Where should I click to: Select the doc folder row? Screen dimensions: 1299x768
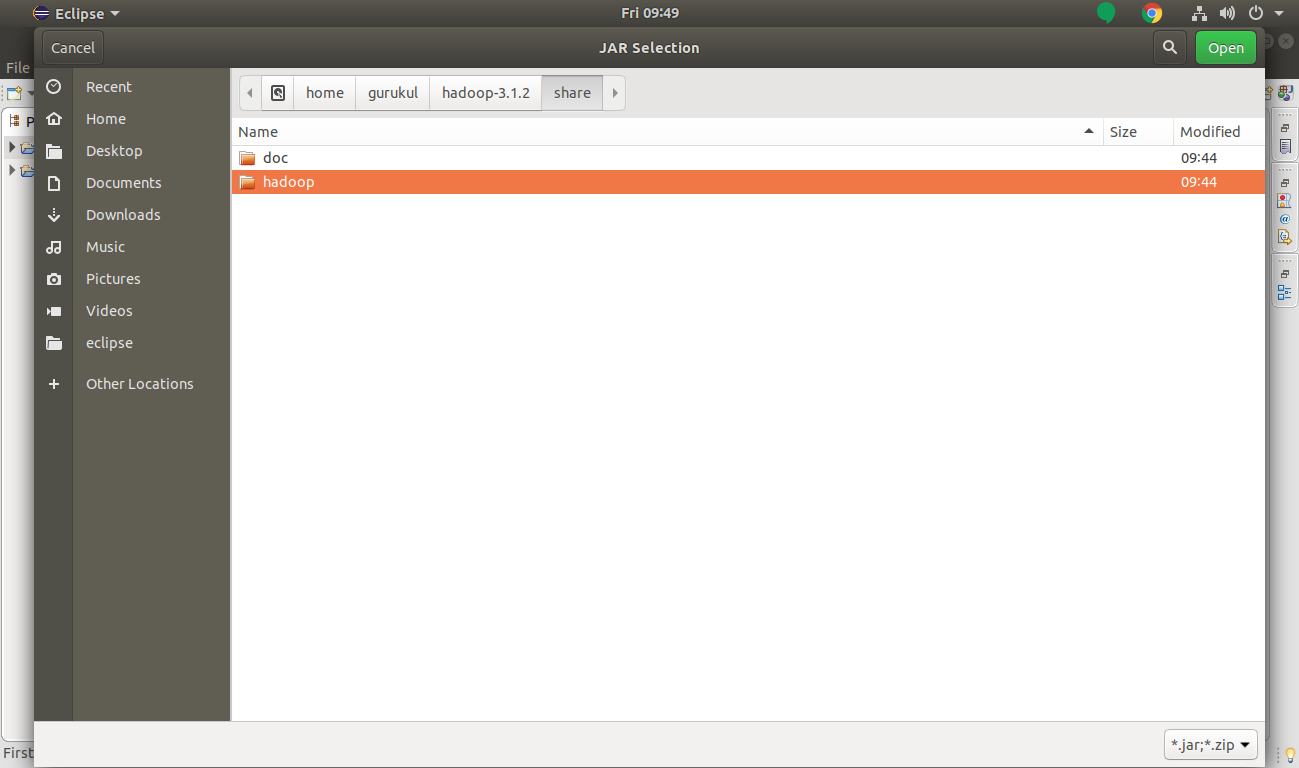pos(748,158)
